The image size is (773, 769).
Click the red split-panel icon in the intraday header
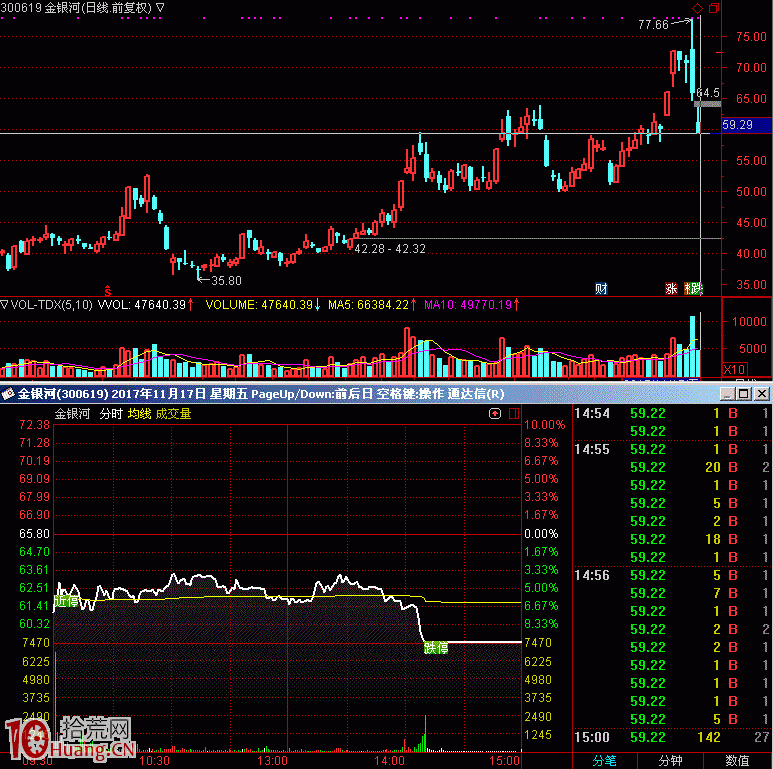[514, 413]
